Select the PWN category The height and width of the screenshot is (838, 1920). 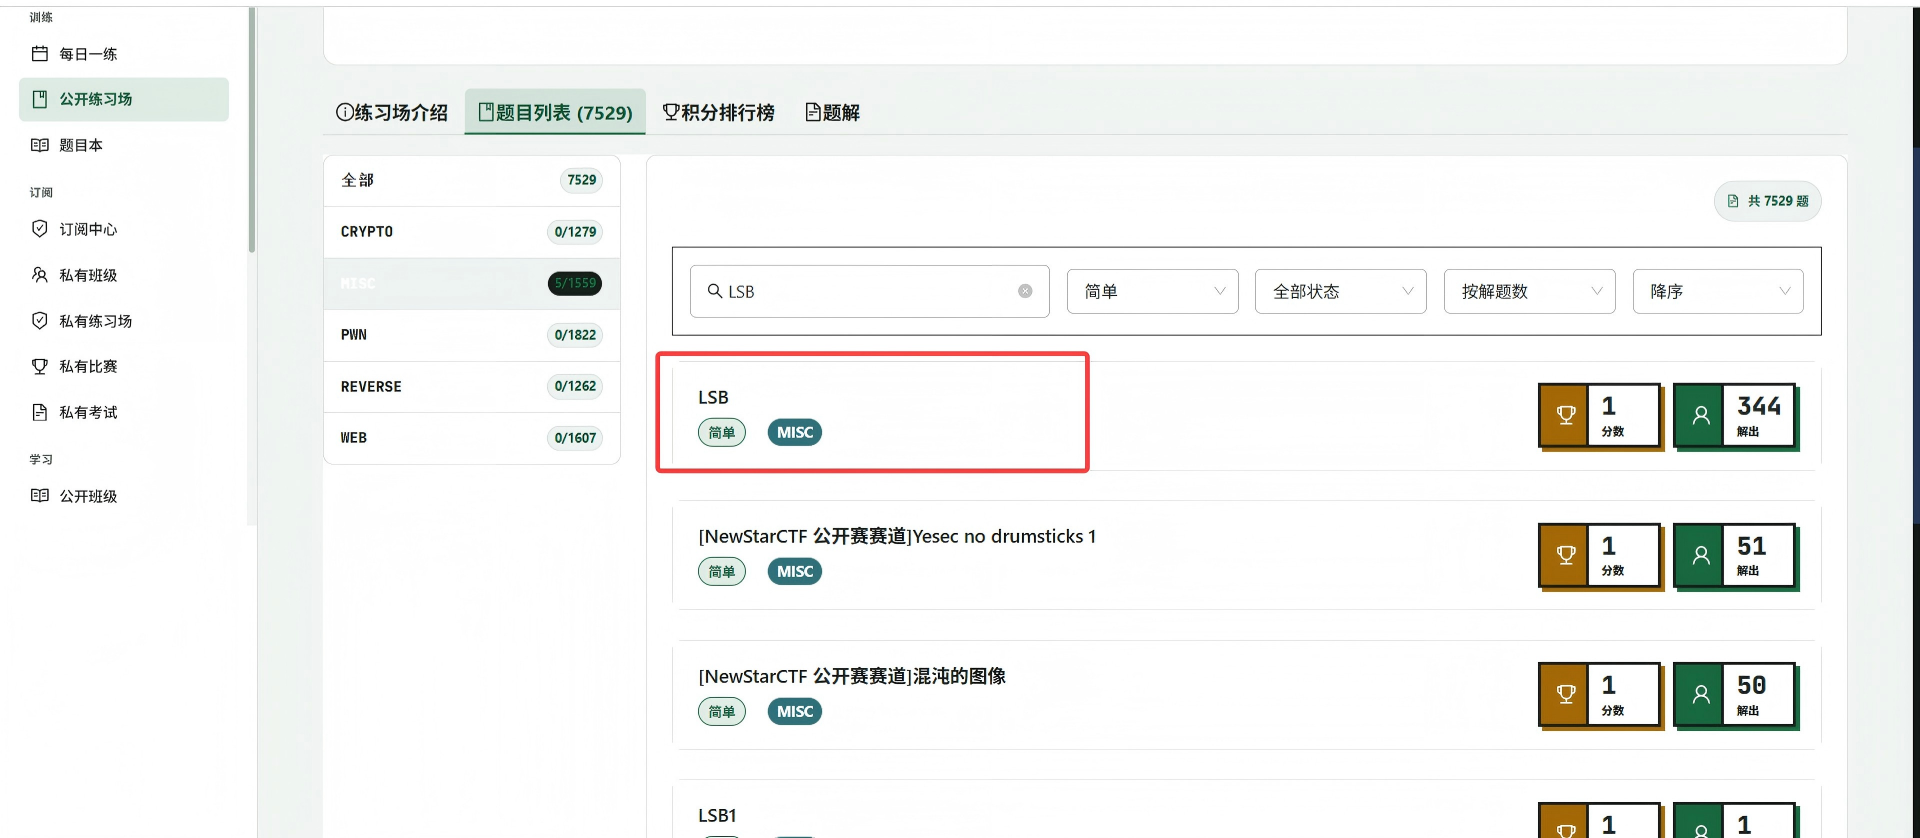472,335
